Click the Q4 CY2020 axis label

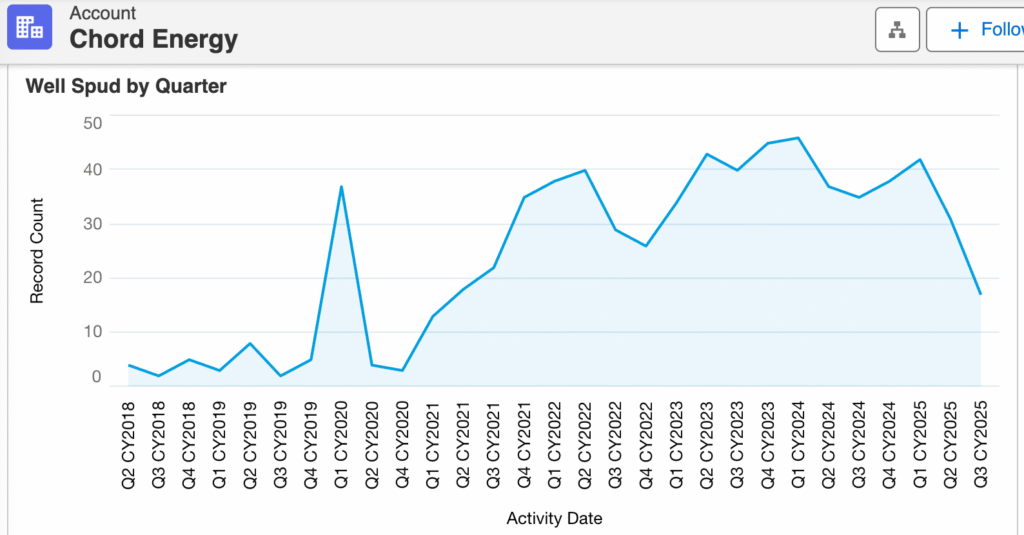click(x=402, y=446)
